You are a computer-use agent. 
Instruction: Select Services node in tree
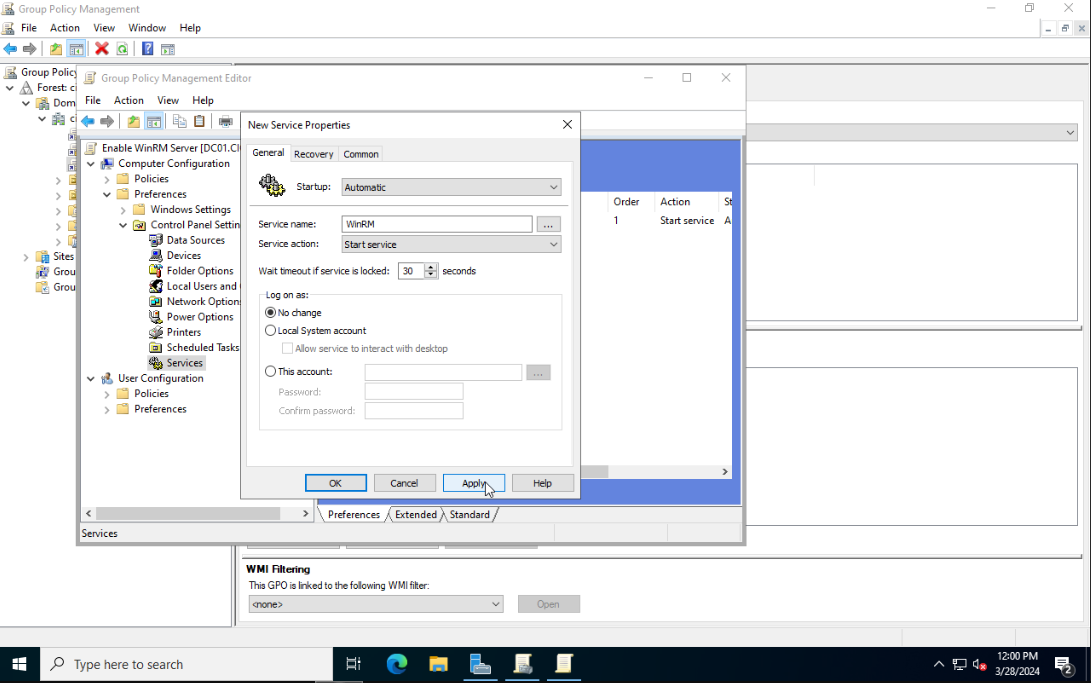184,362
